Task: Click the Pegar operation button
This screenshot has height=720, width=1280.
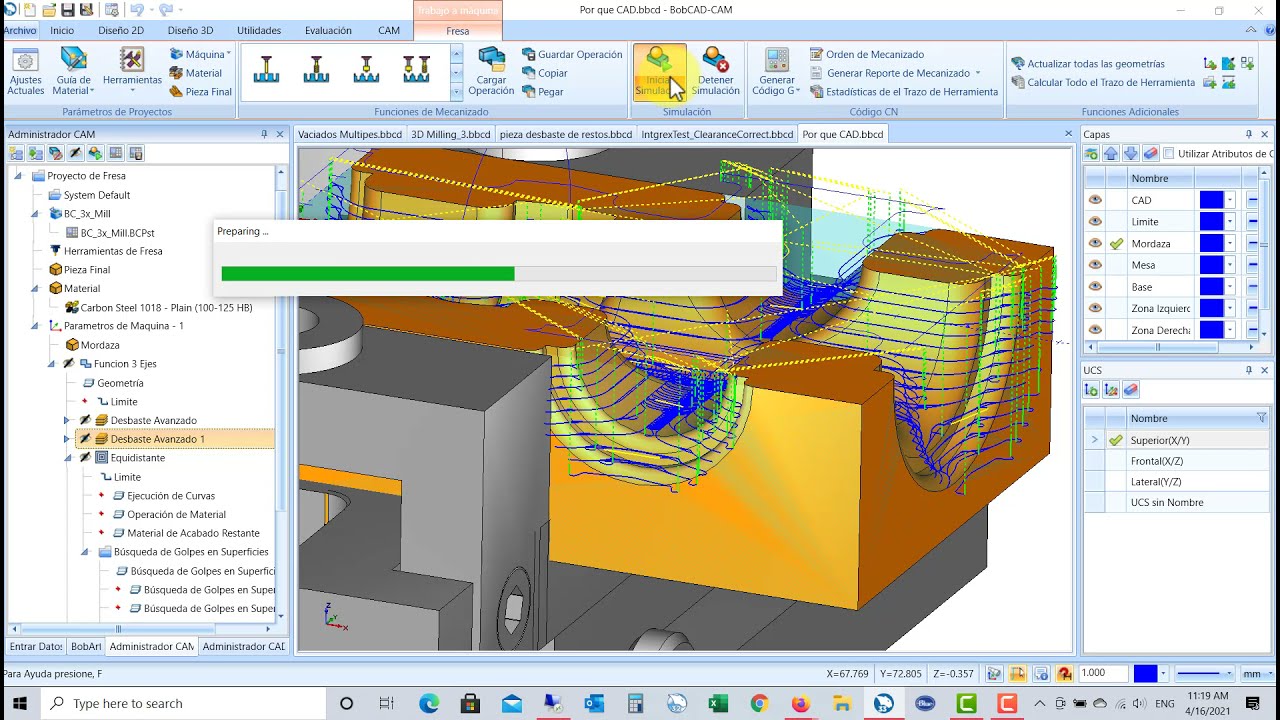Action: tap(543, 91)
